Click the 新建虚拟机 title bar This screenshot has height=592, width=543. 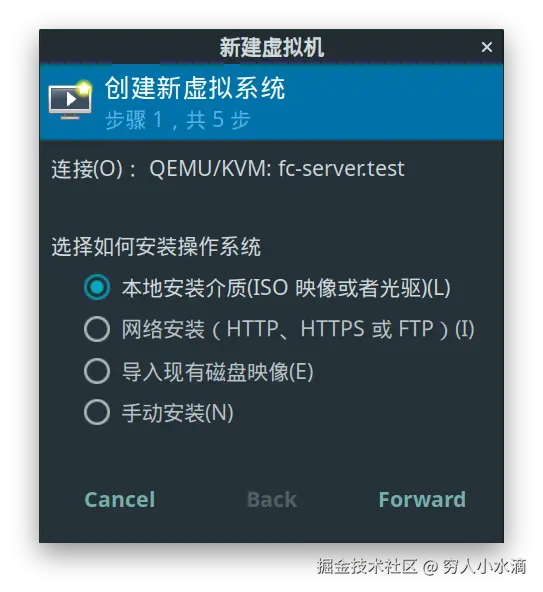pos(272,47)
